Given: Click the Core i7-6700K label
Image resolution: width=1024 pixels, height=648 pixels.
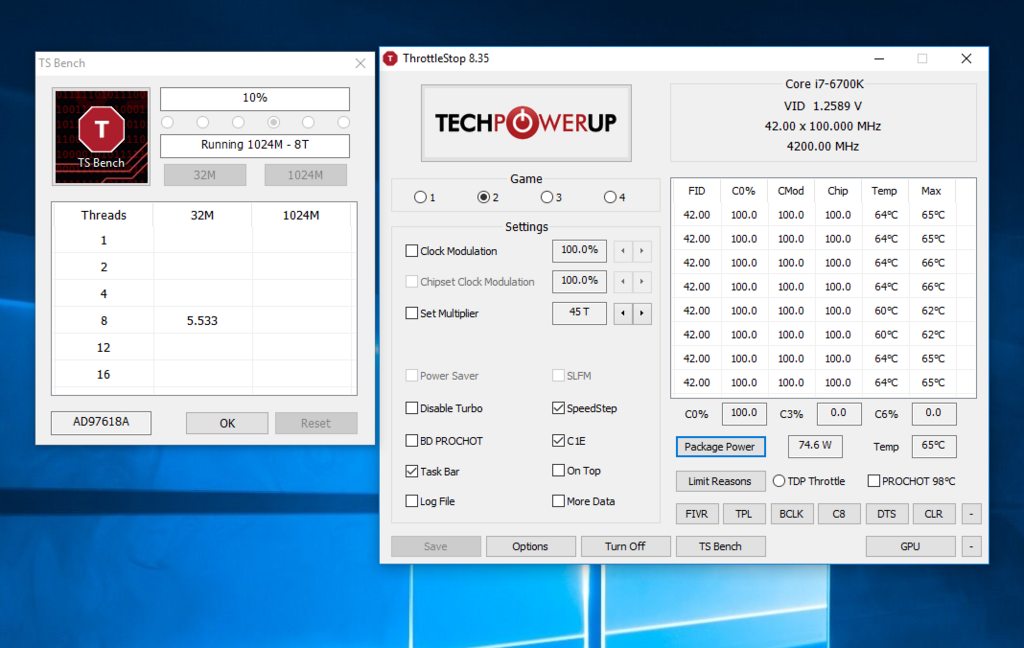Looking at the screenshot, I should coord(824,84).
